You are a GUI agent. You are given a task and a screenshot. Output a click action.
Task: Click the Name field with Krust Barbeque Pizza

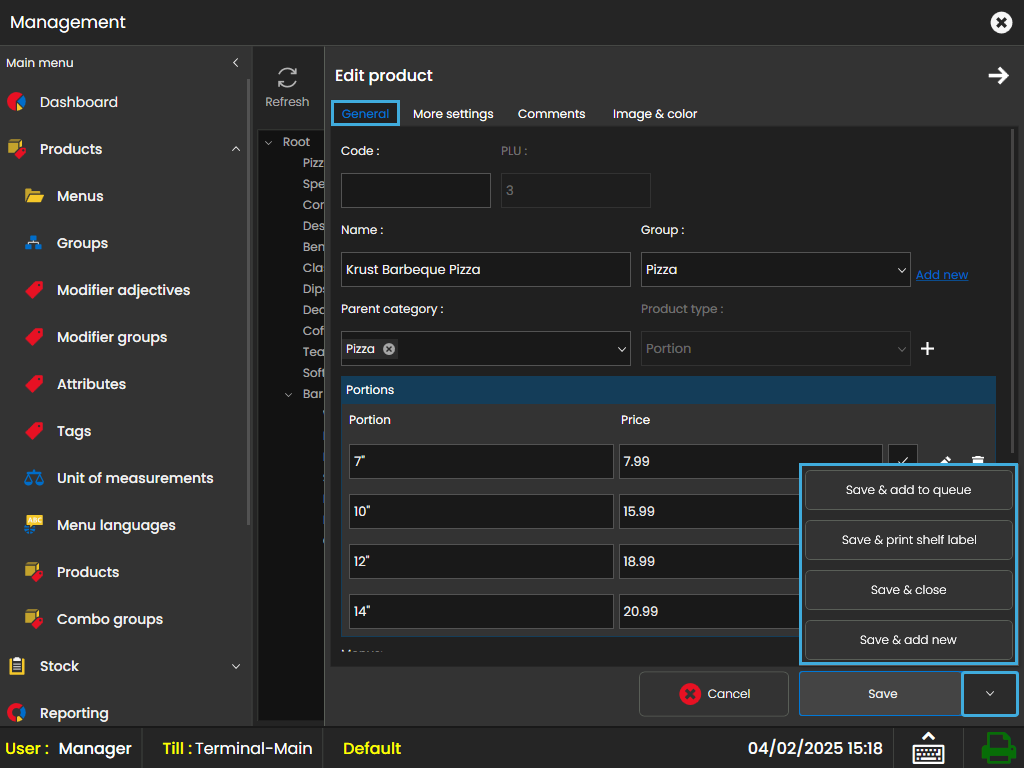pyautogui.click(x=485, y=270)
